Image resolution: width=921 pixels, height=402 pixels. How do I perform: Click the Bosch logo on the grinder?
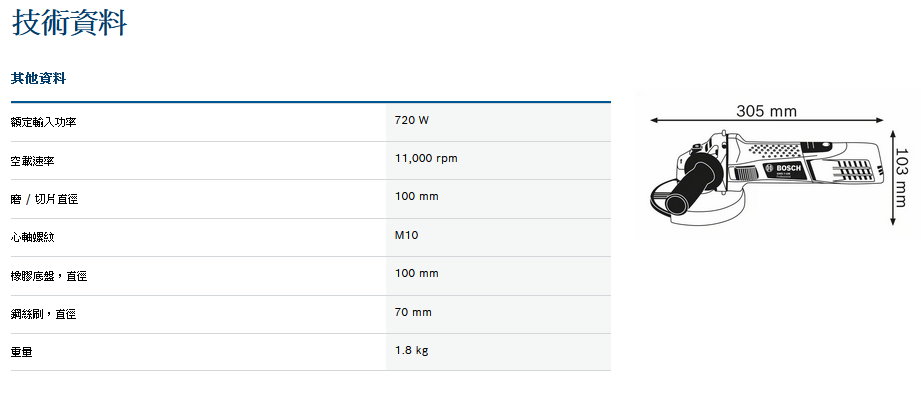click(783, 167)
